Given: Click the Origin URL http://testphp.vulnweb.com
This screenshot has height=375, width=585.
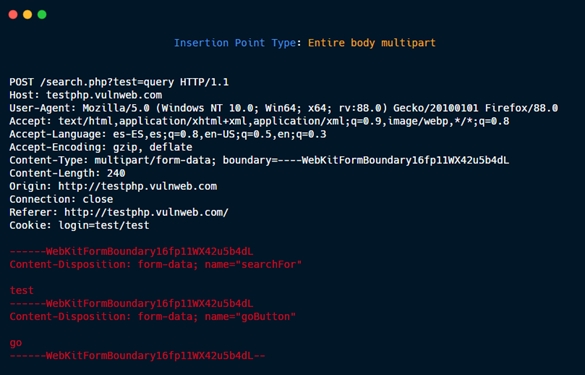Looking at the screenshot, I should coord(138,187).
